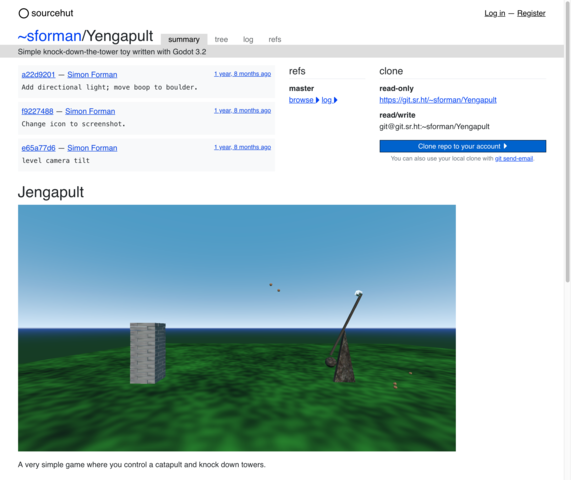This screenshot has height=480, width=571.
Task: Open commit e65a77d6
Action: point(38,148)
